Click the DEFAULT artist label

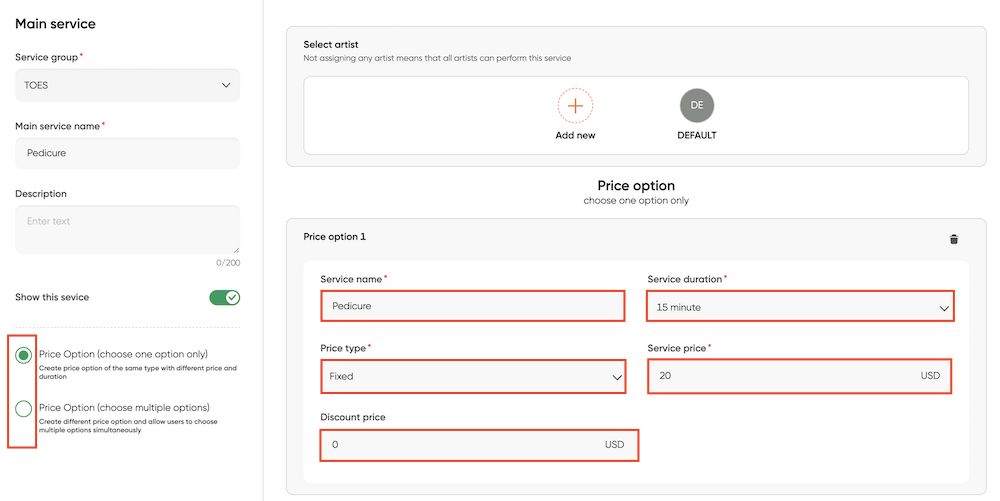click(x=696, y=135)
